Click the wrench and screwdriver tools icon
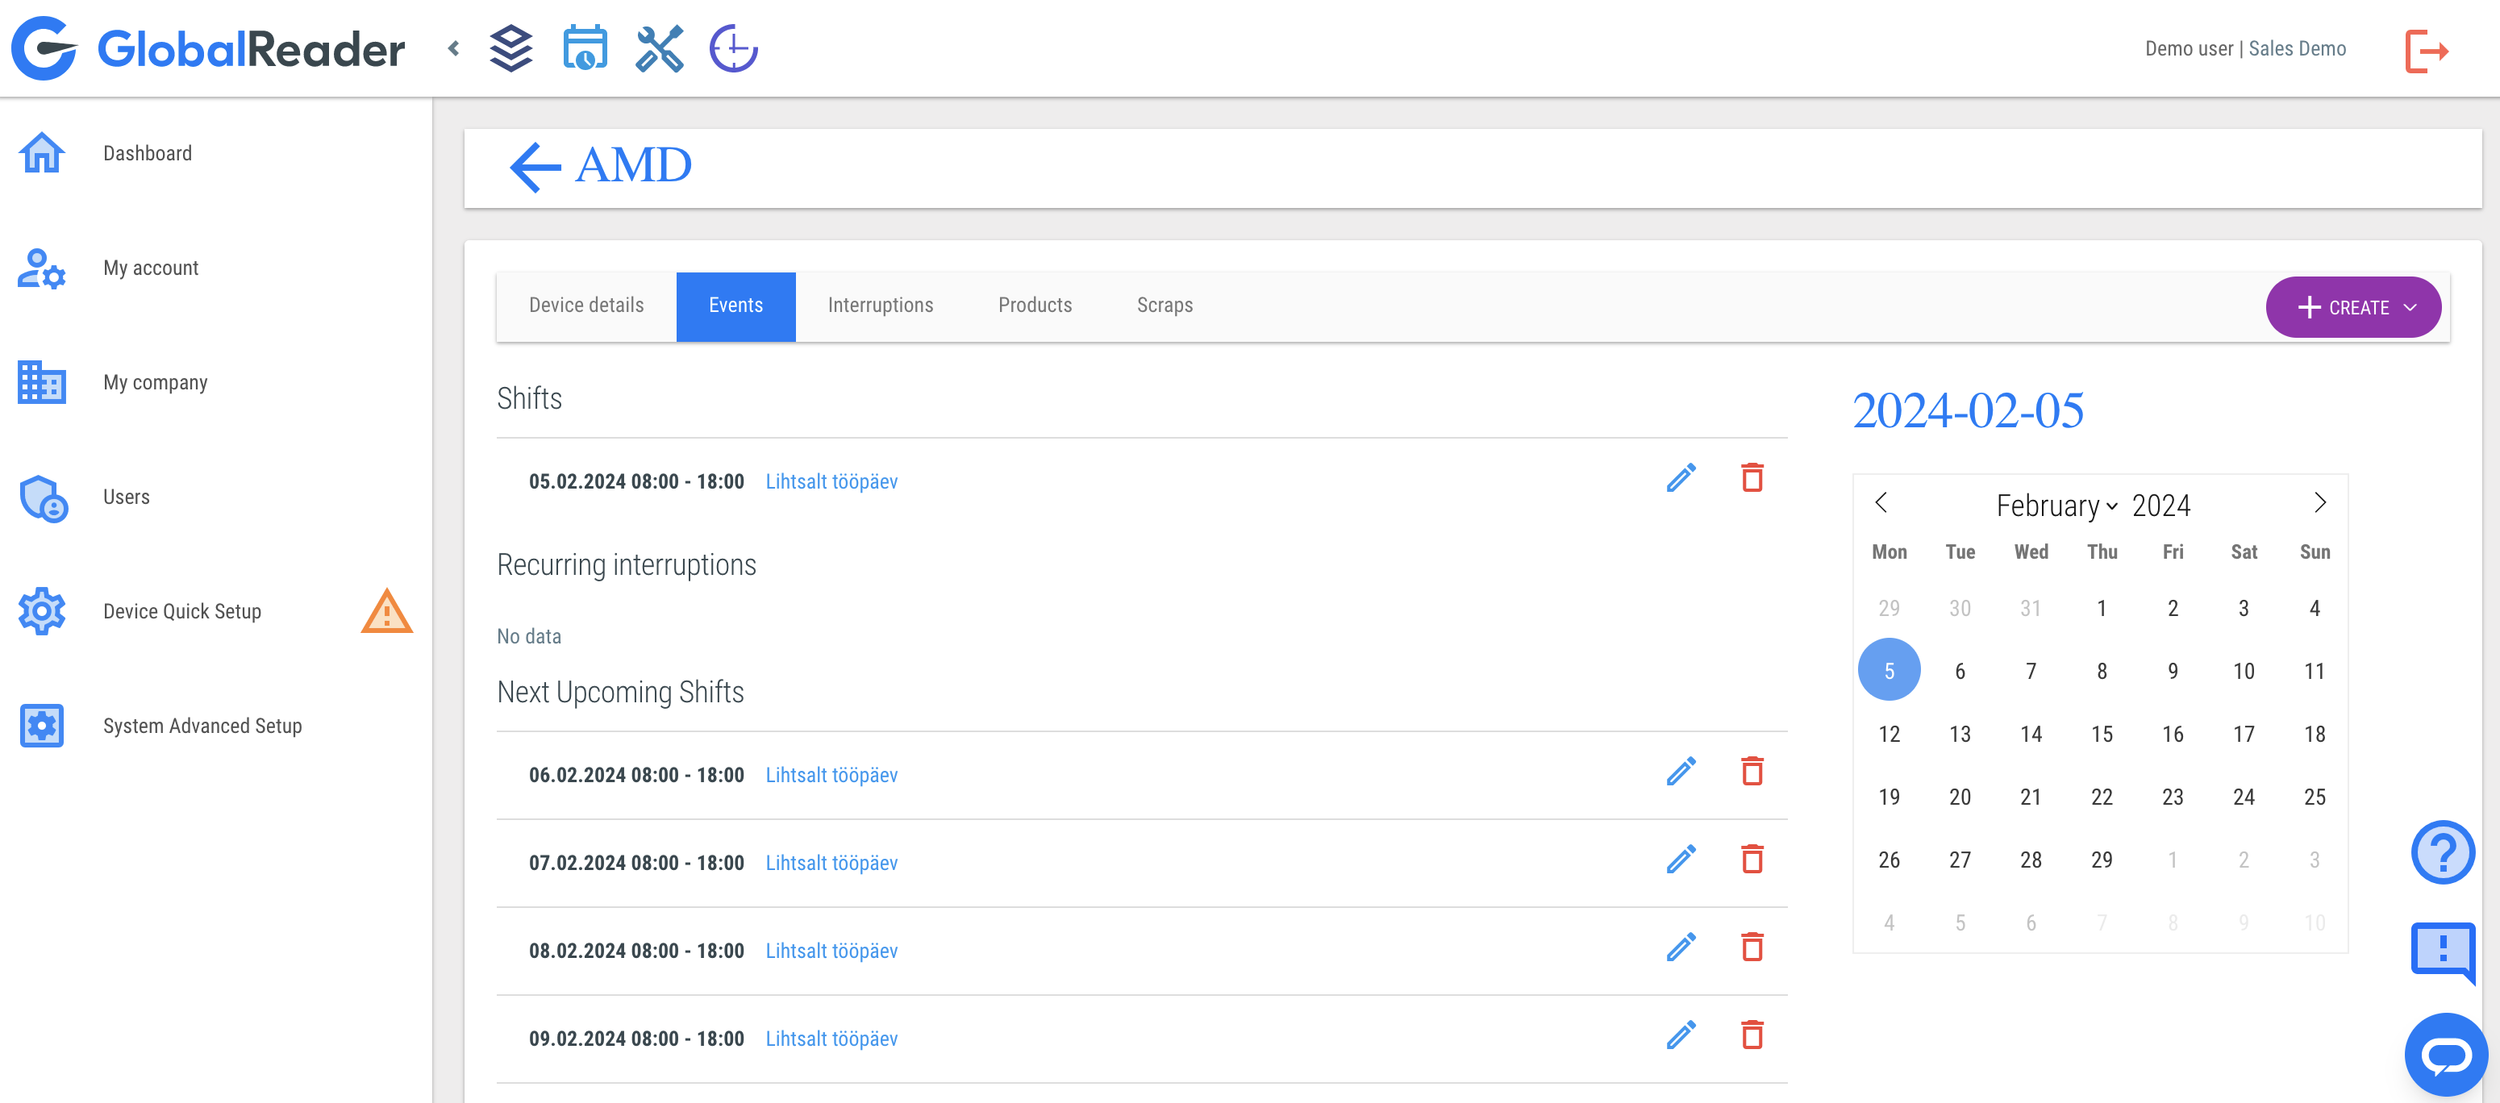 coord(659,48)
